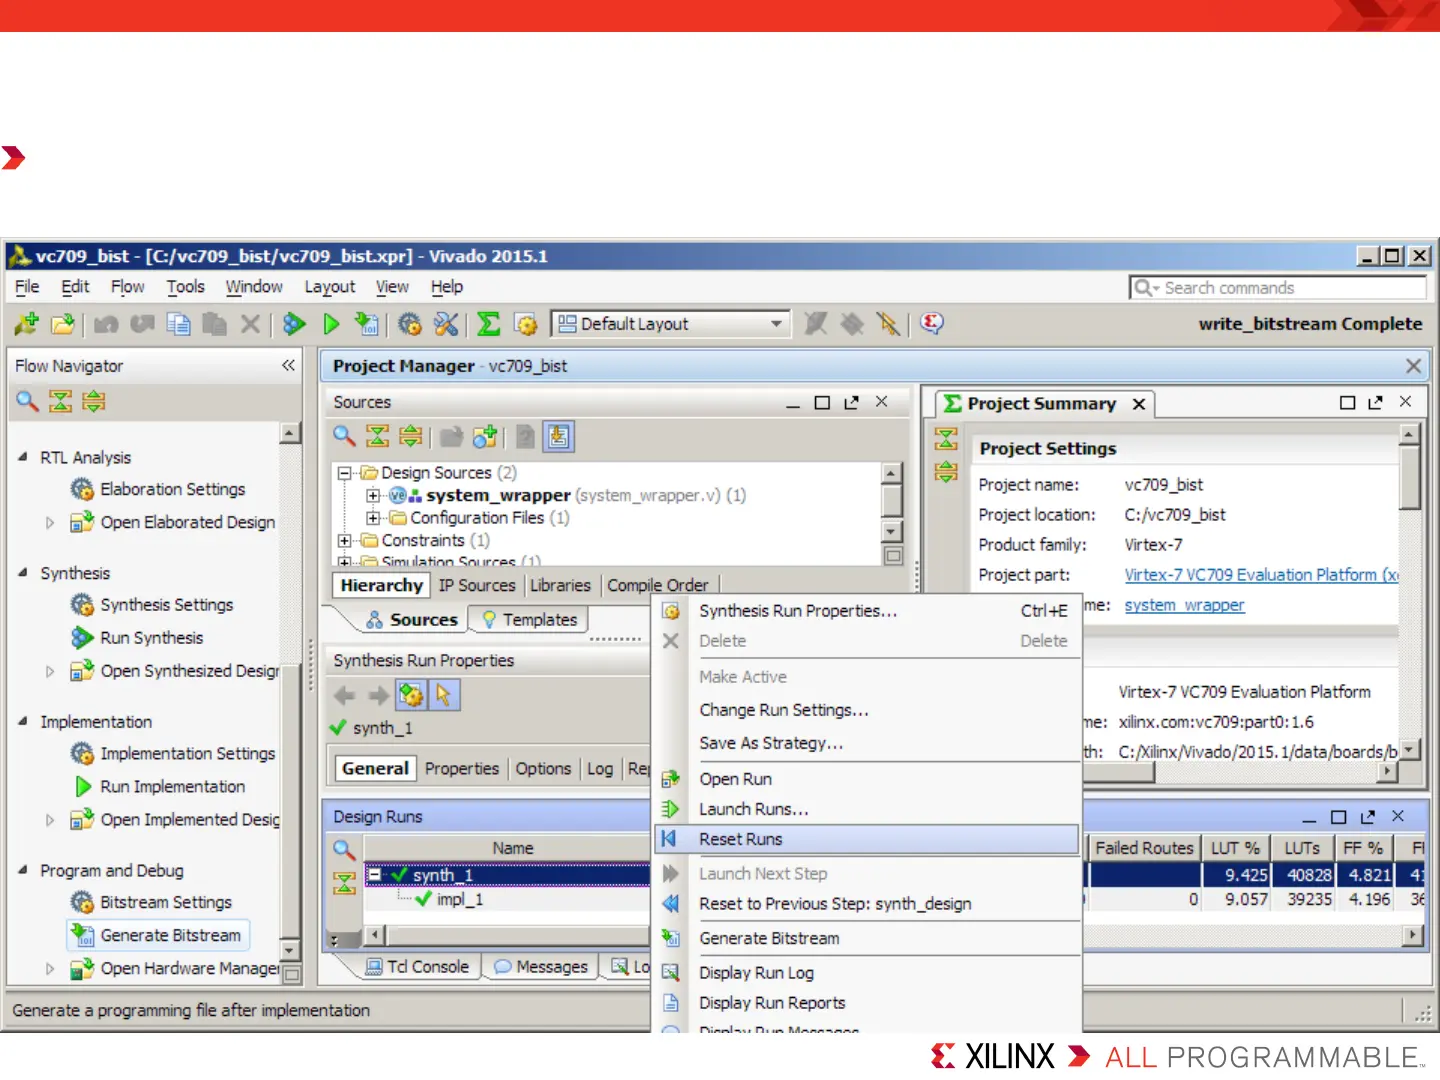
Task: Switch to the Compile Order tab
Action: (x=657, y=585)
